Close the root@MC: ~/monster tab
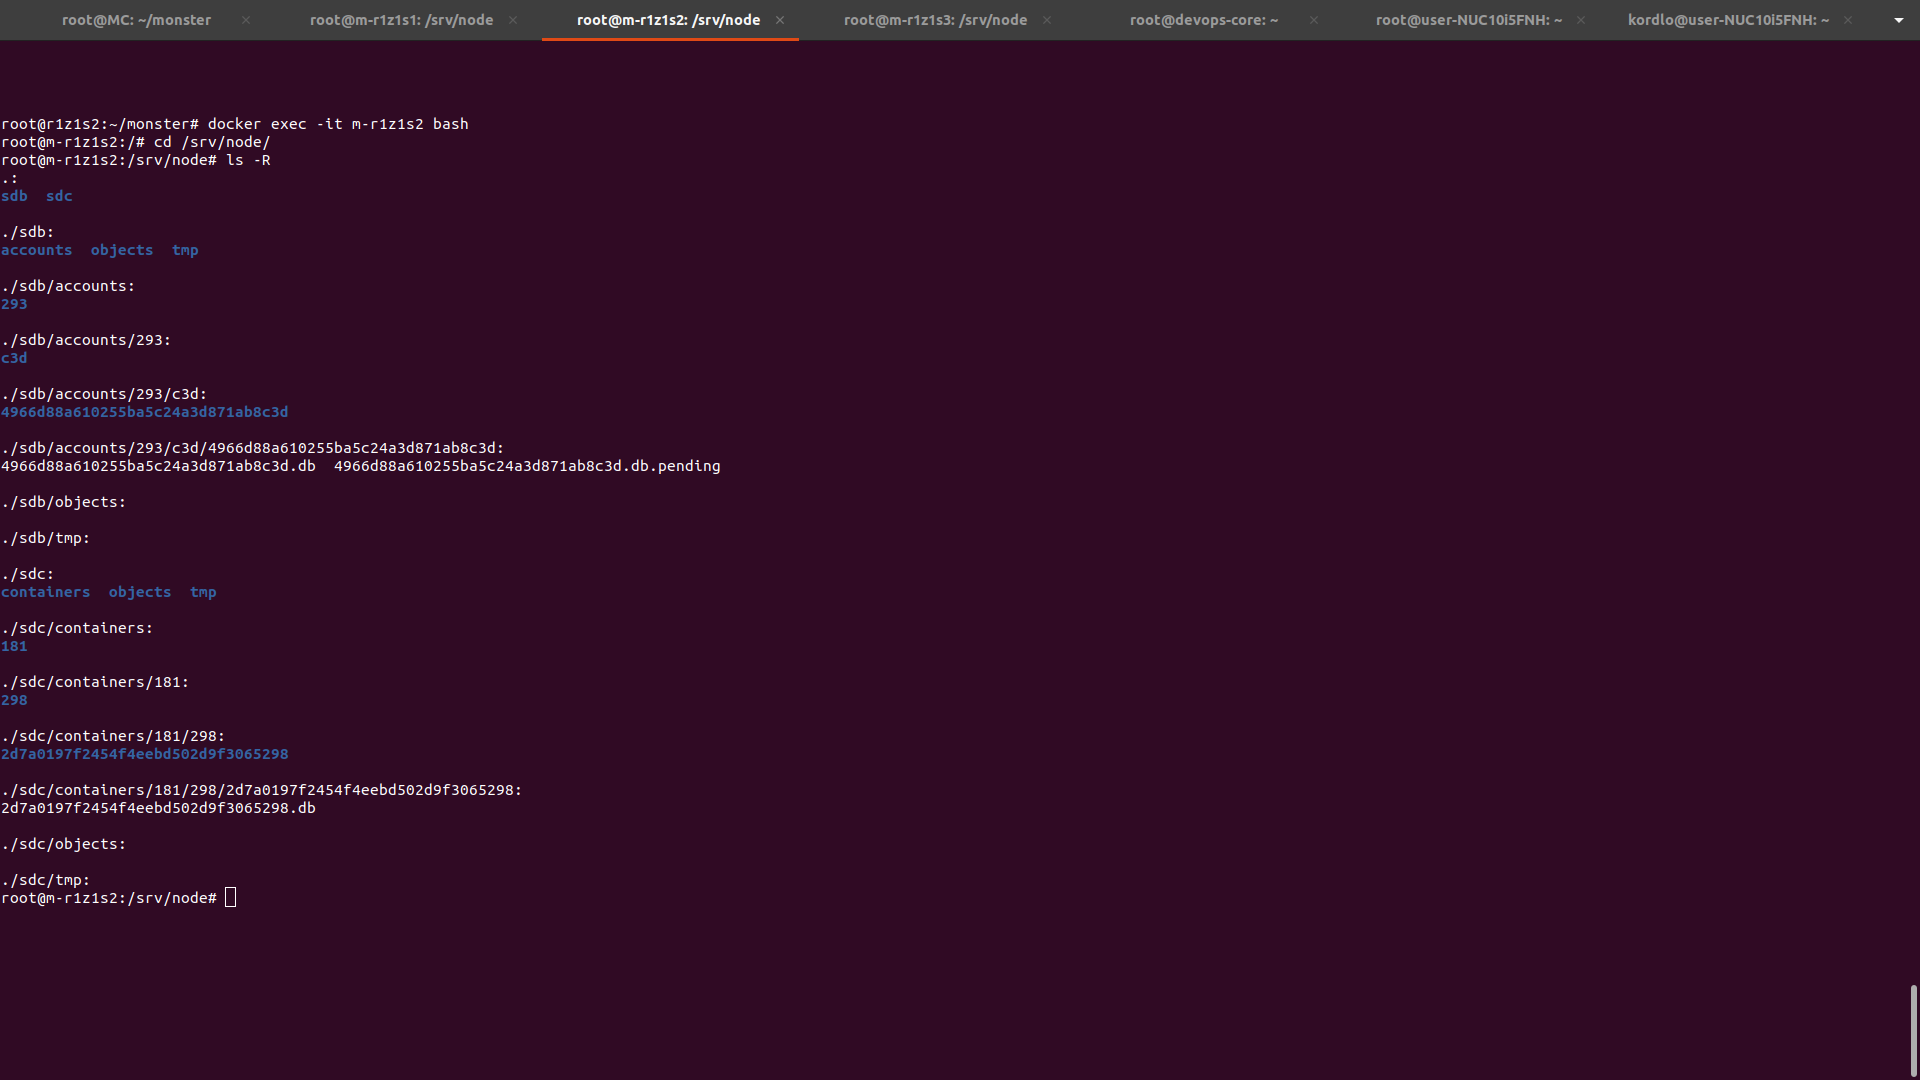1920x1080 pixels. pos(246,20)
